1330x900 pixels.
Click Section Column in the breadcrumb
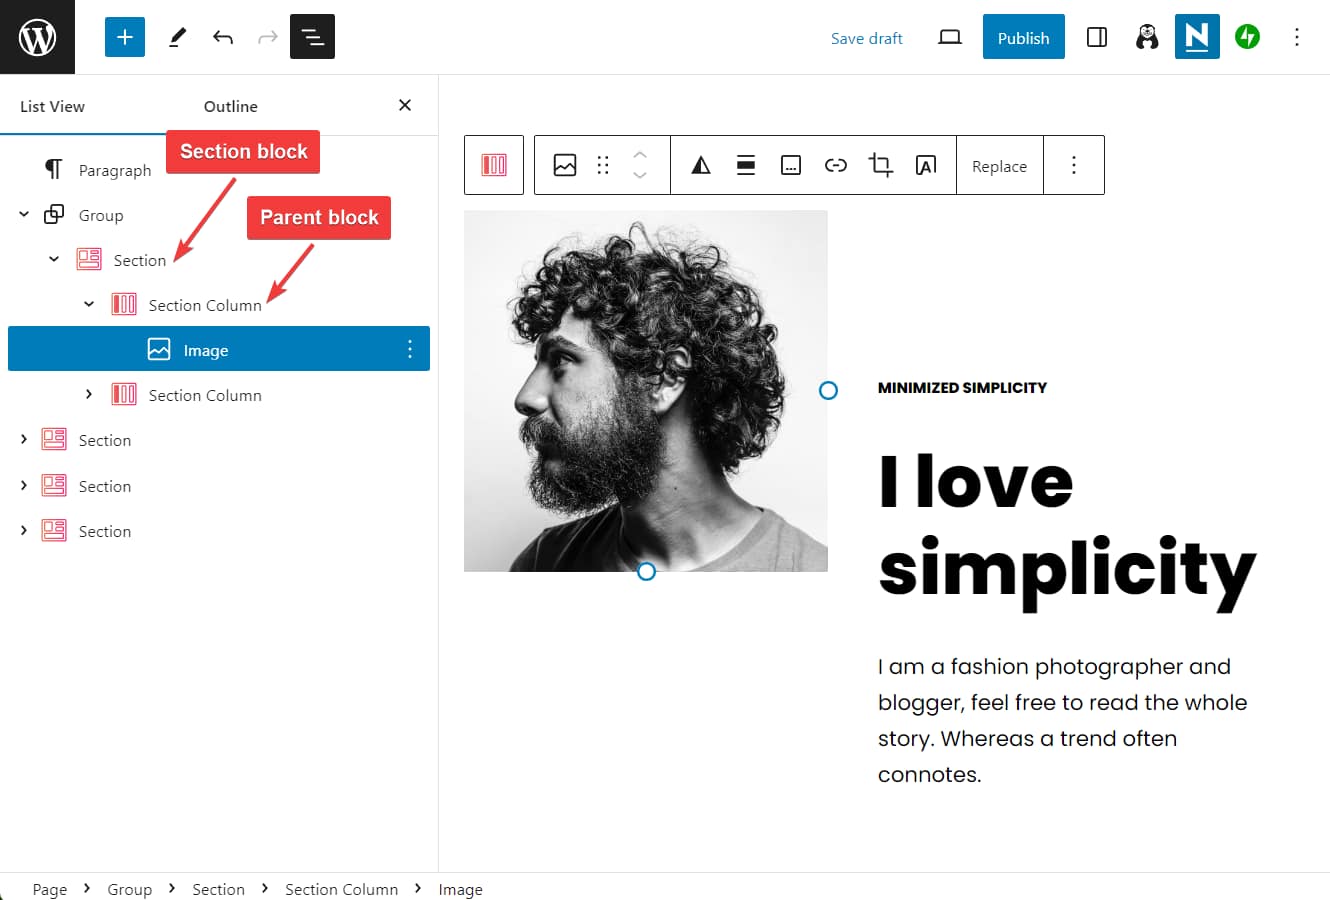[x=341, y=889]
